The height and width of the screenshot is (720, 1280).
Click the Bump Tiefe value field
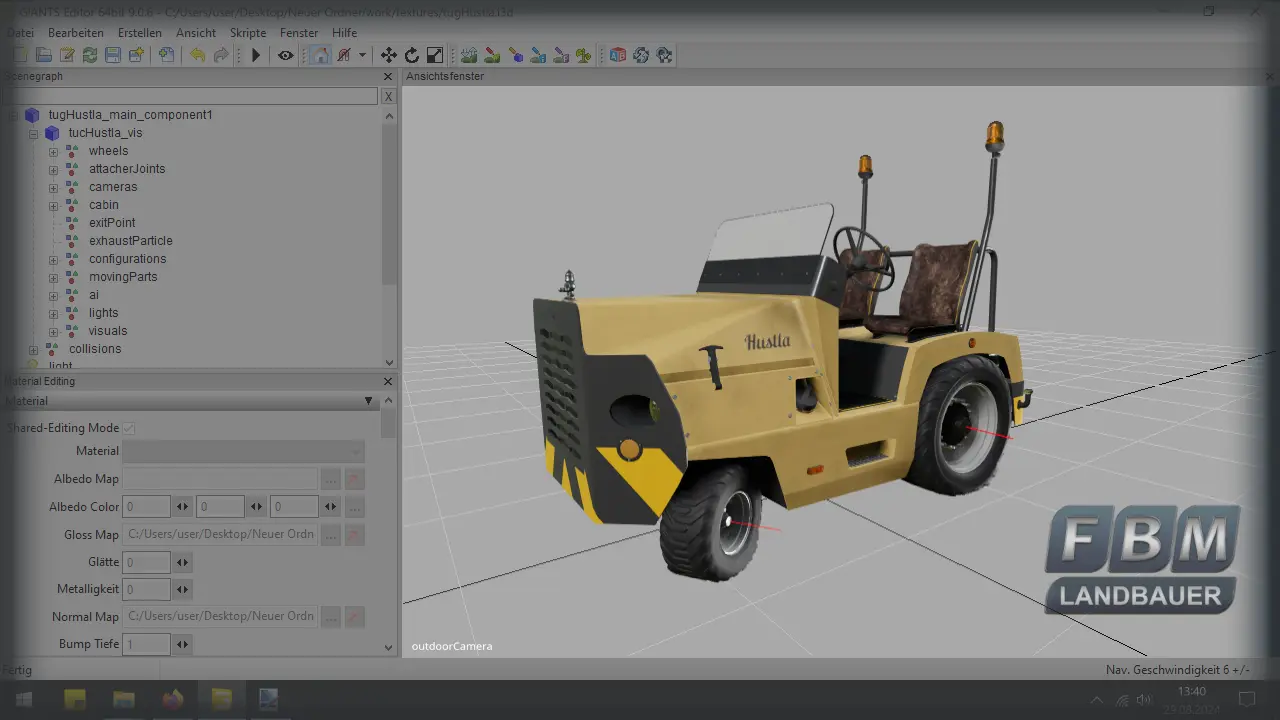tap(146, 645)
